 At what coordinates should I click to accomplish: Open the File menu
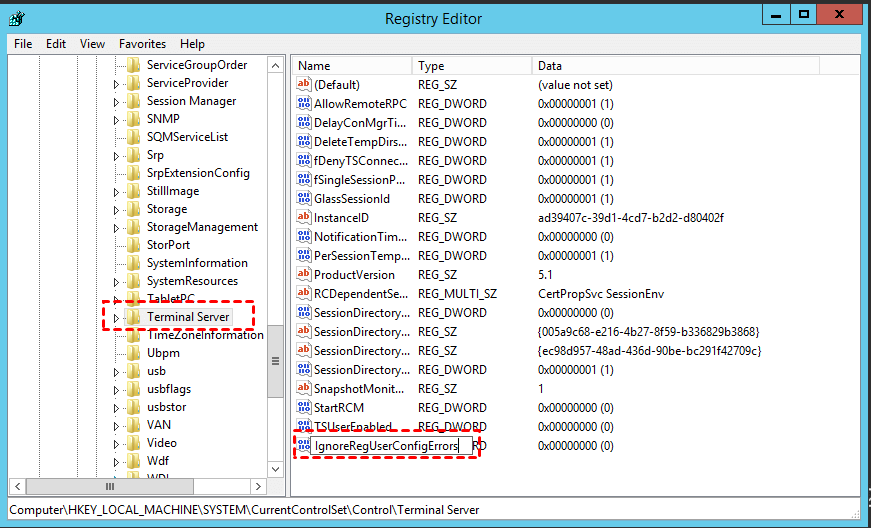tap(23, 44)
